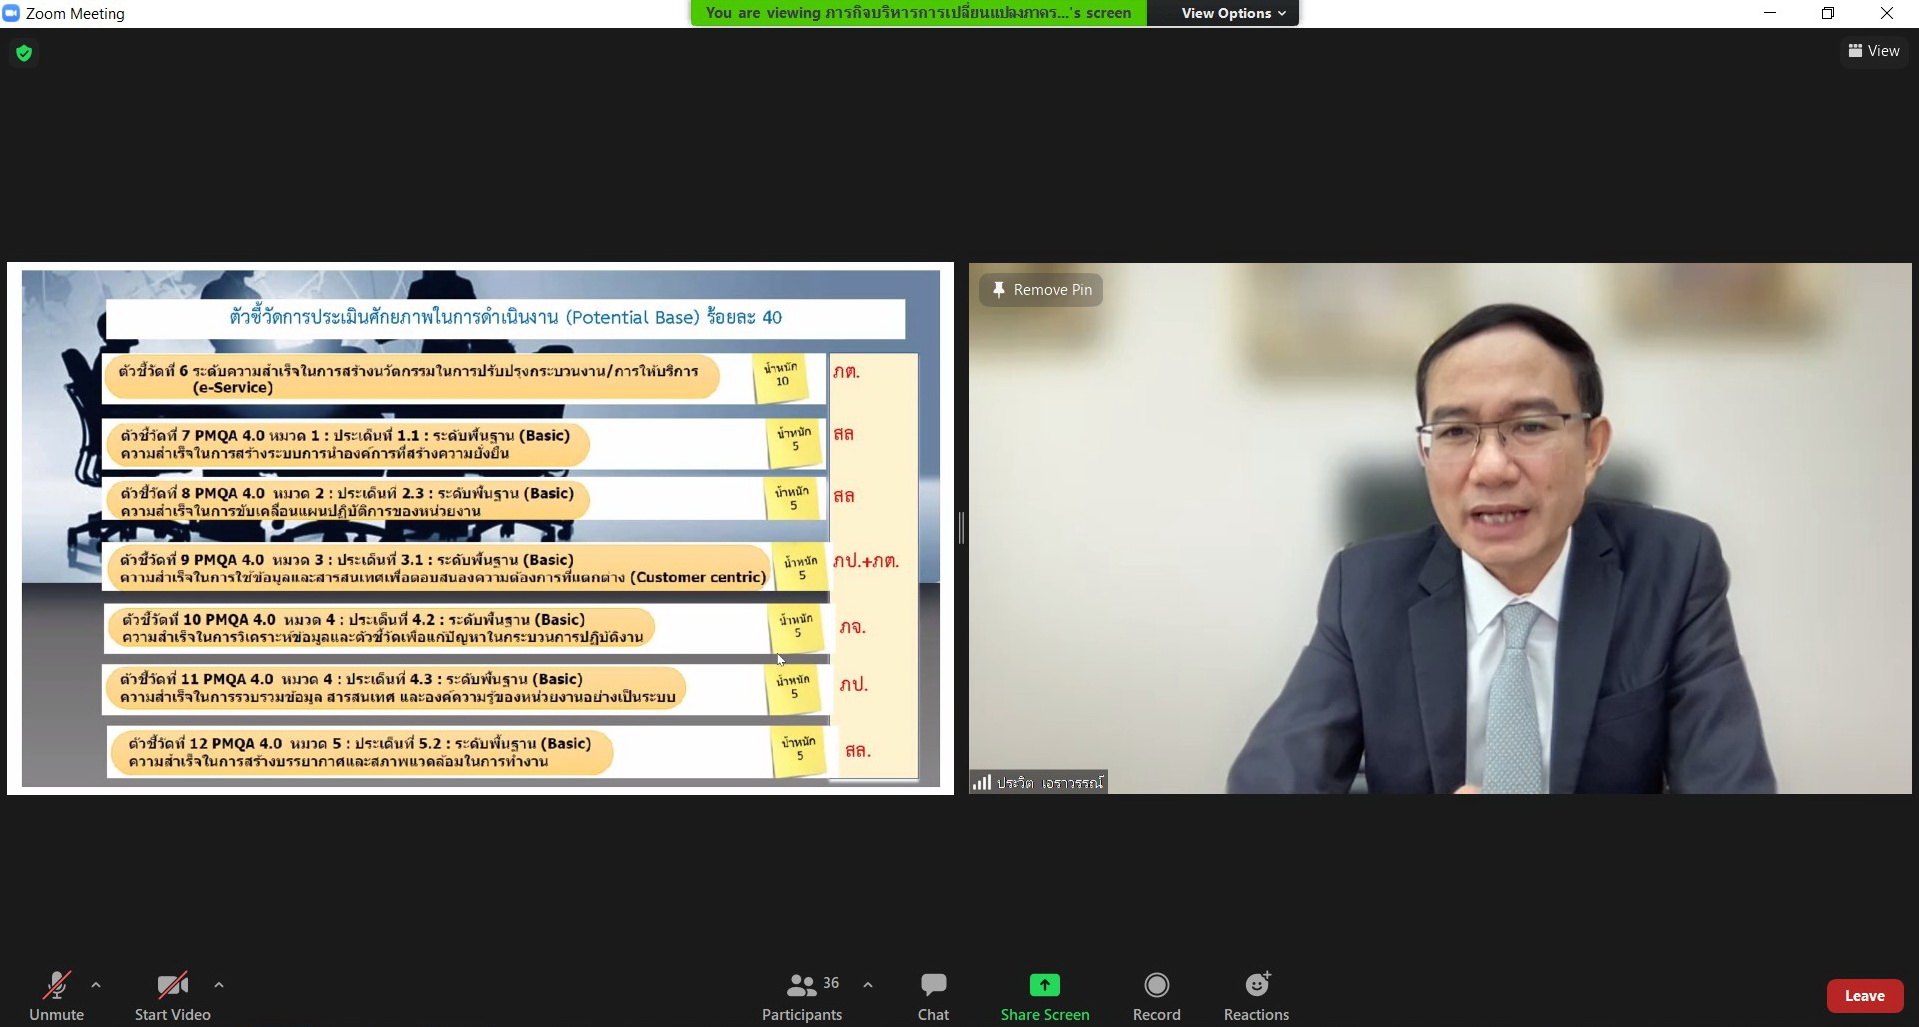The image size is (1919, 1027).
Task: Click indicator 8 PMQA 4.0 row
Action: 347,501
